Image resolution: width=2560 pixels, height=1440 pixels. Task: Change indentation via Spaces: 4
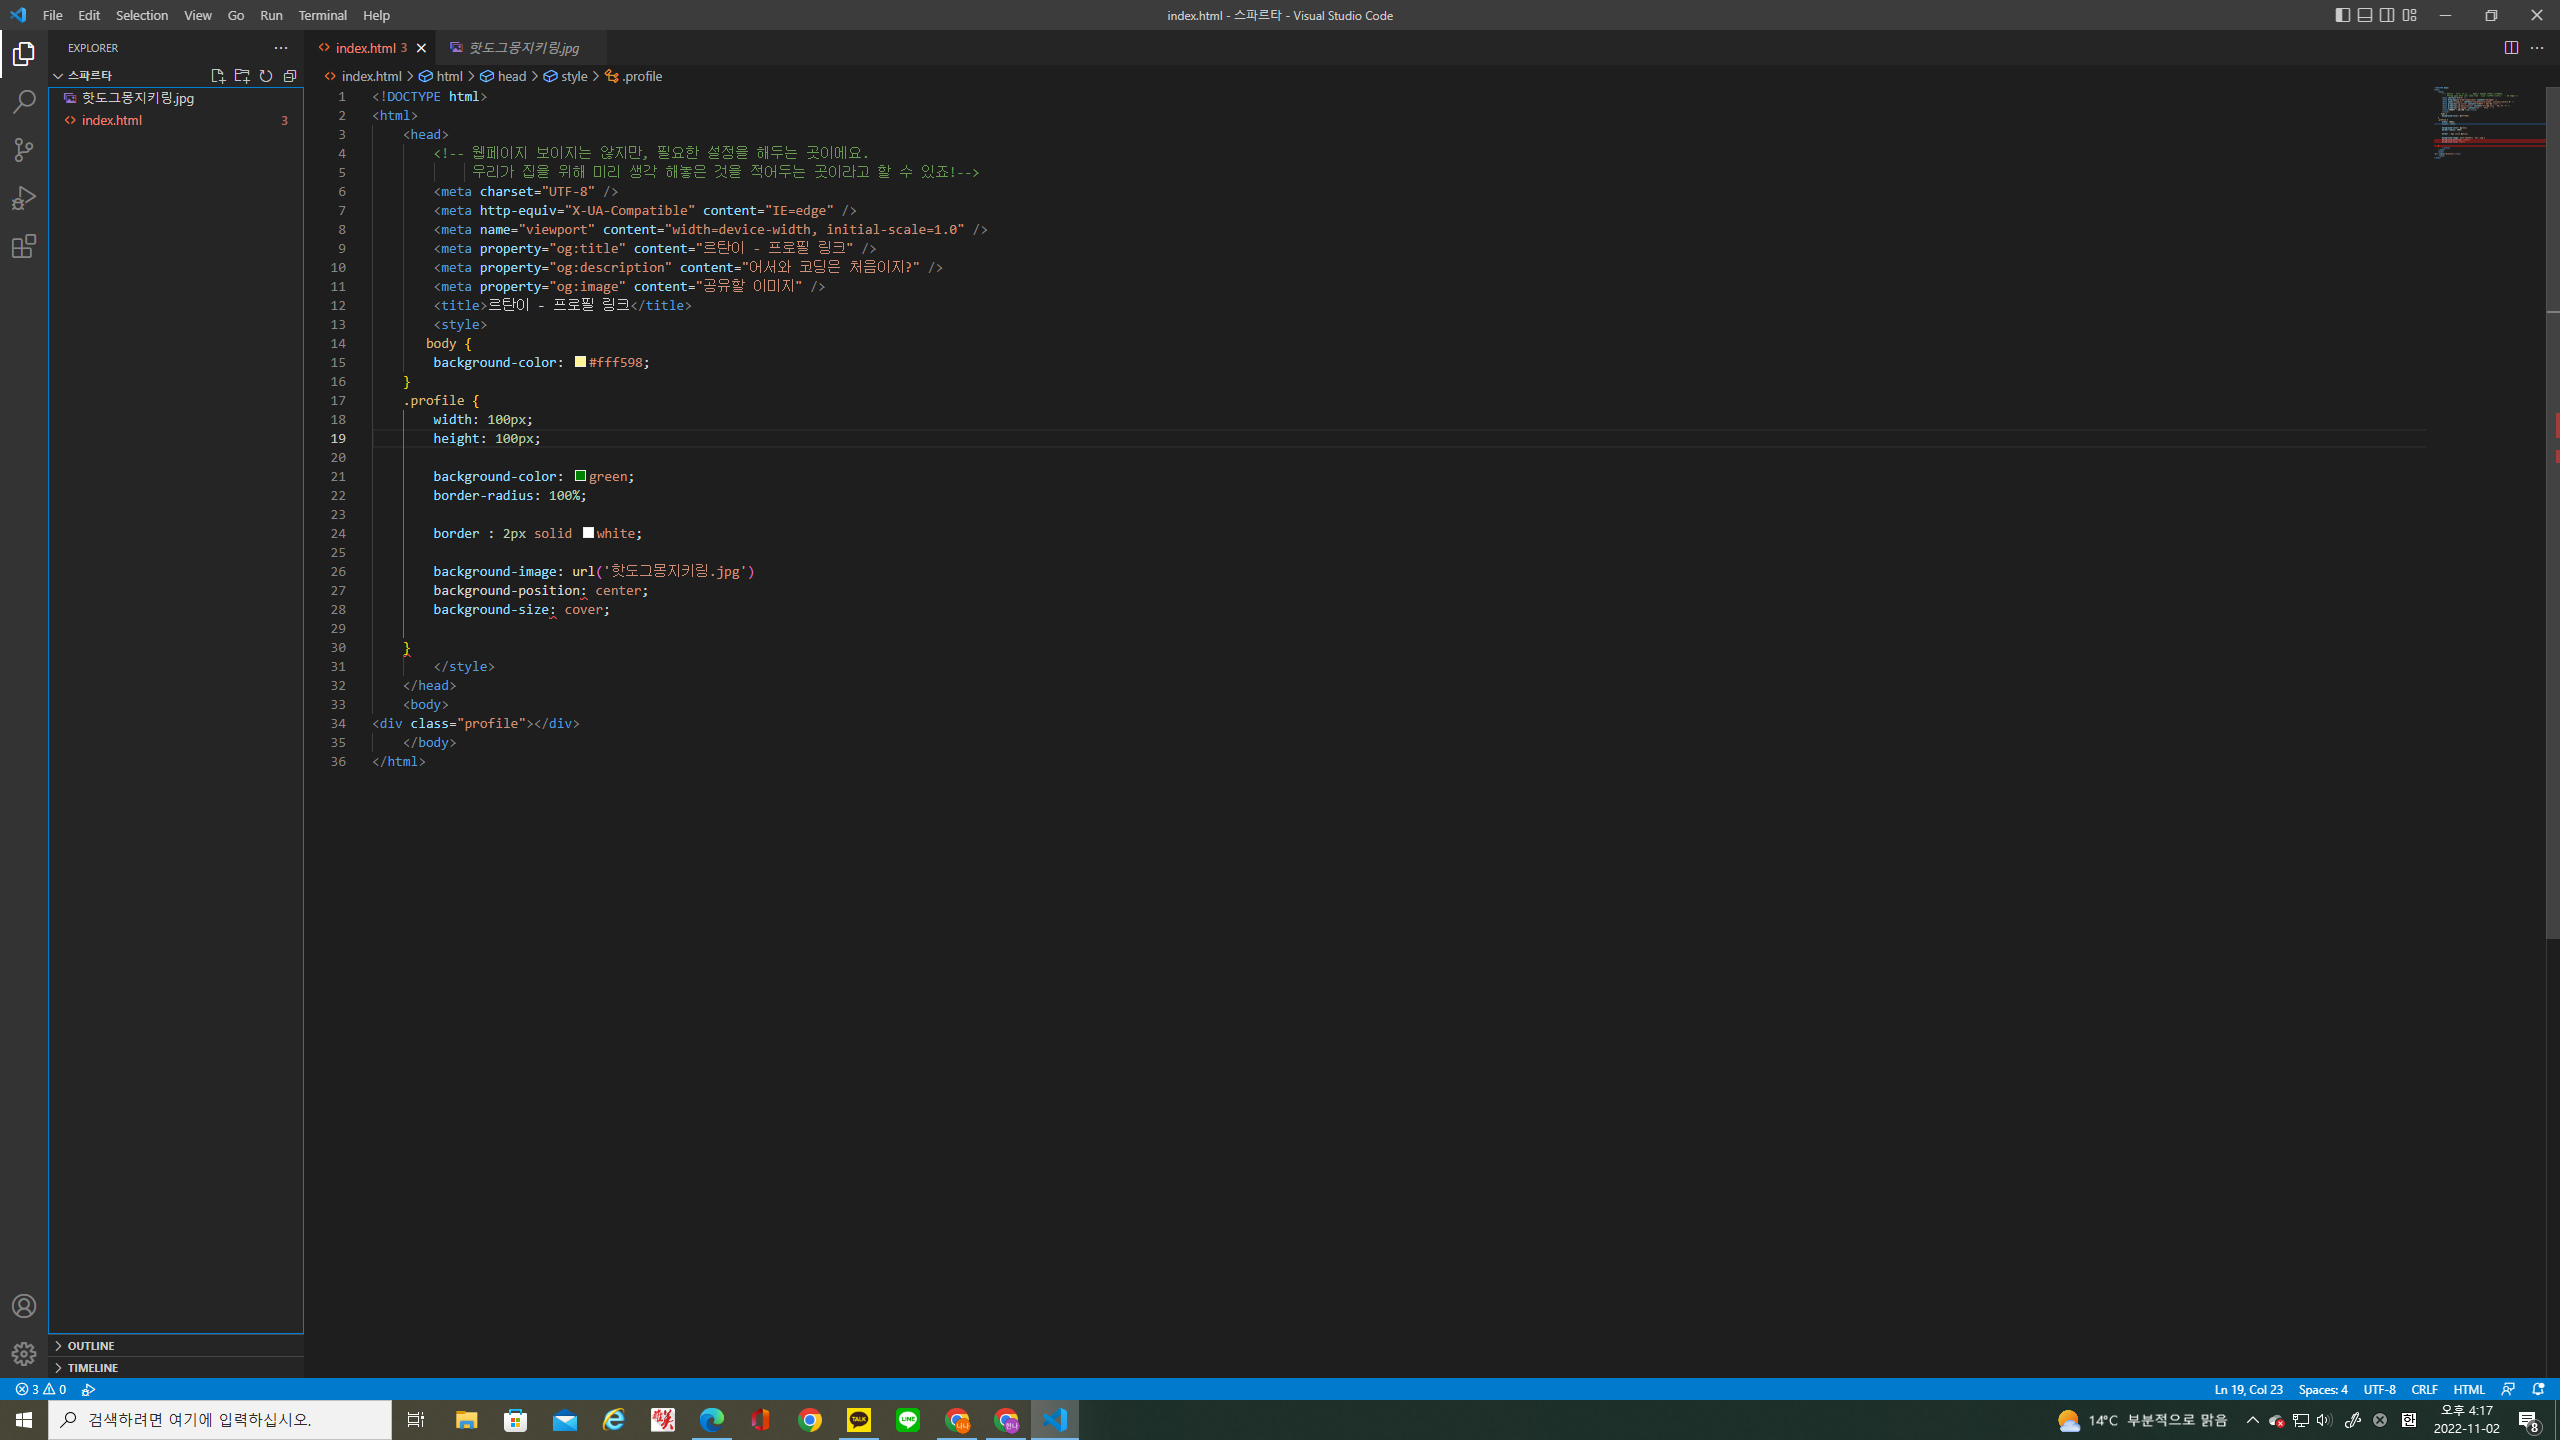tap(2323, 1389)
